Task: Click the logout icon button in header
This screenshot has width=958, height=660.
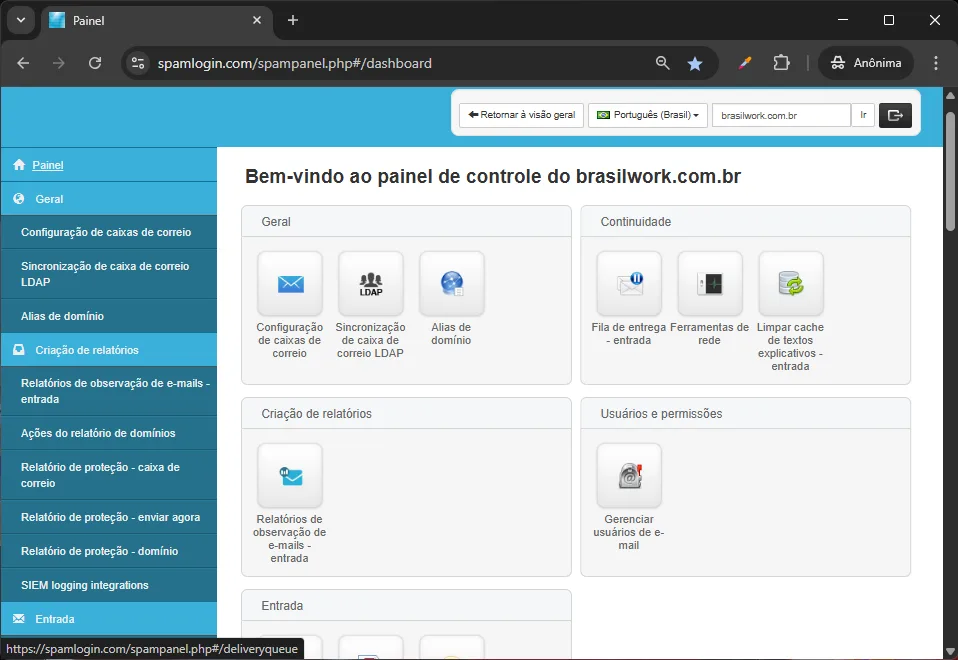Action: click(x=895, y=115)
